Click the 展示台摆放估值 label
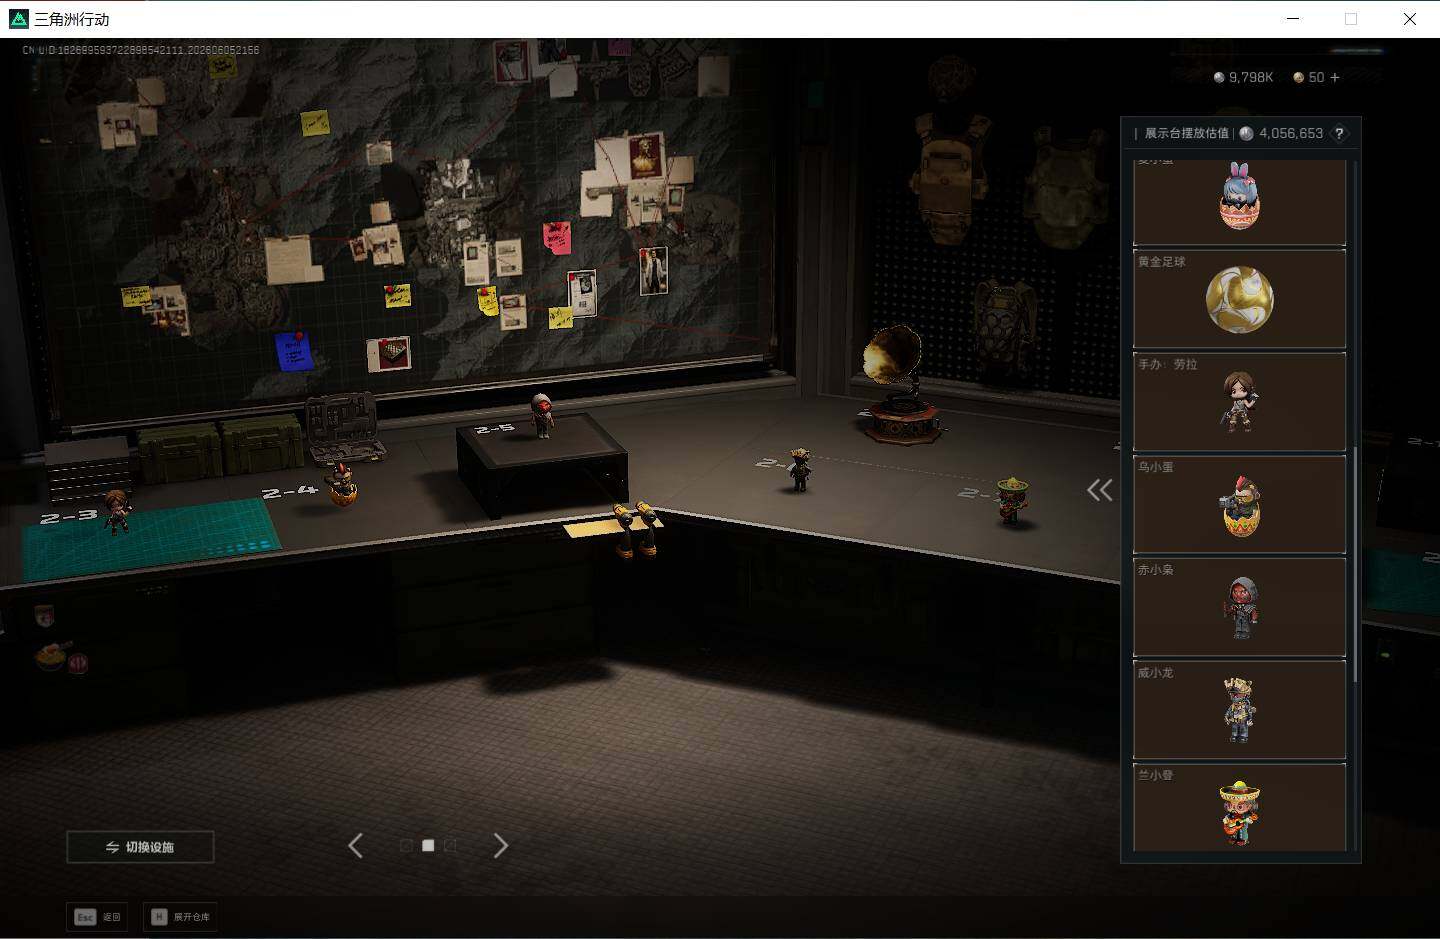This screenshot has height=939, width=1440. click(1186, 133)
